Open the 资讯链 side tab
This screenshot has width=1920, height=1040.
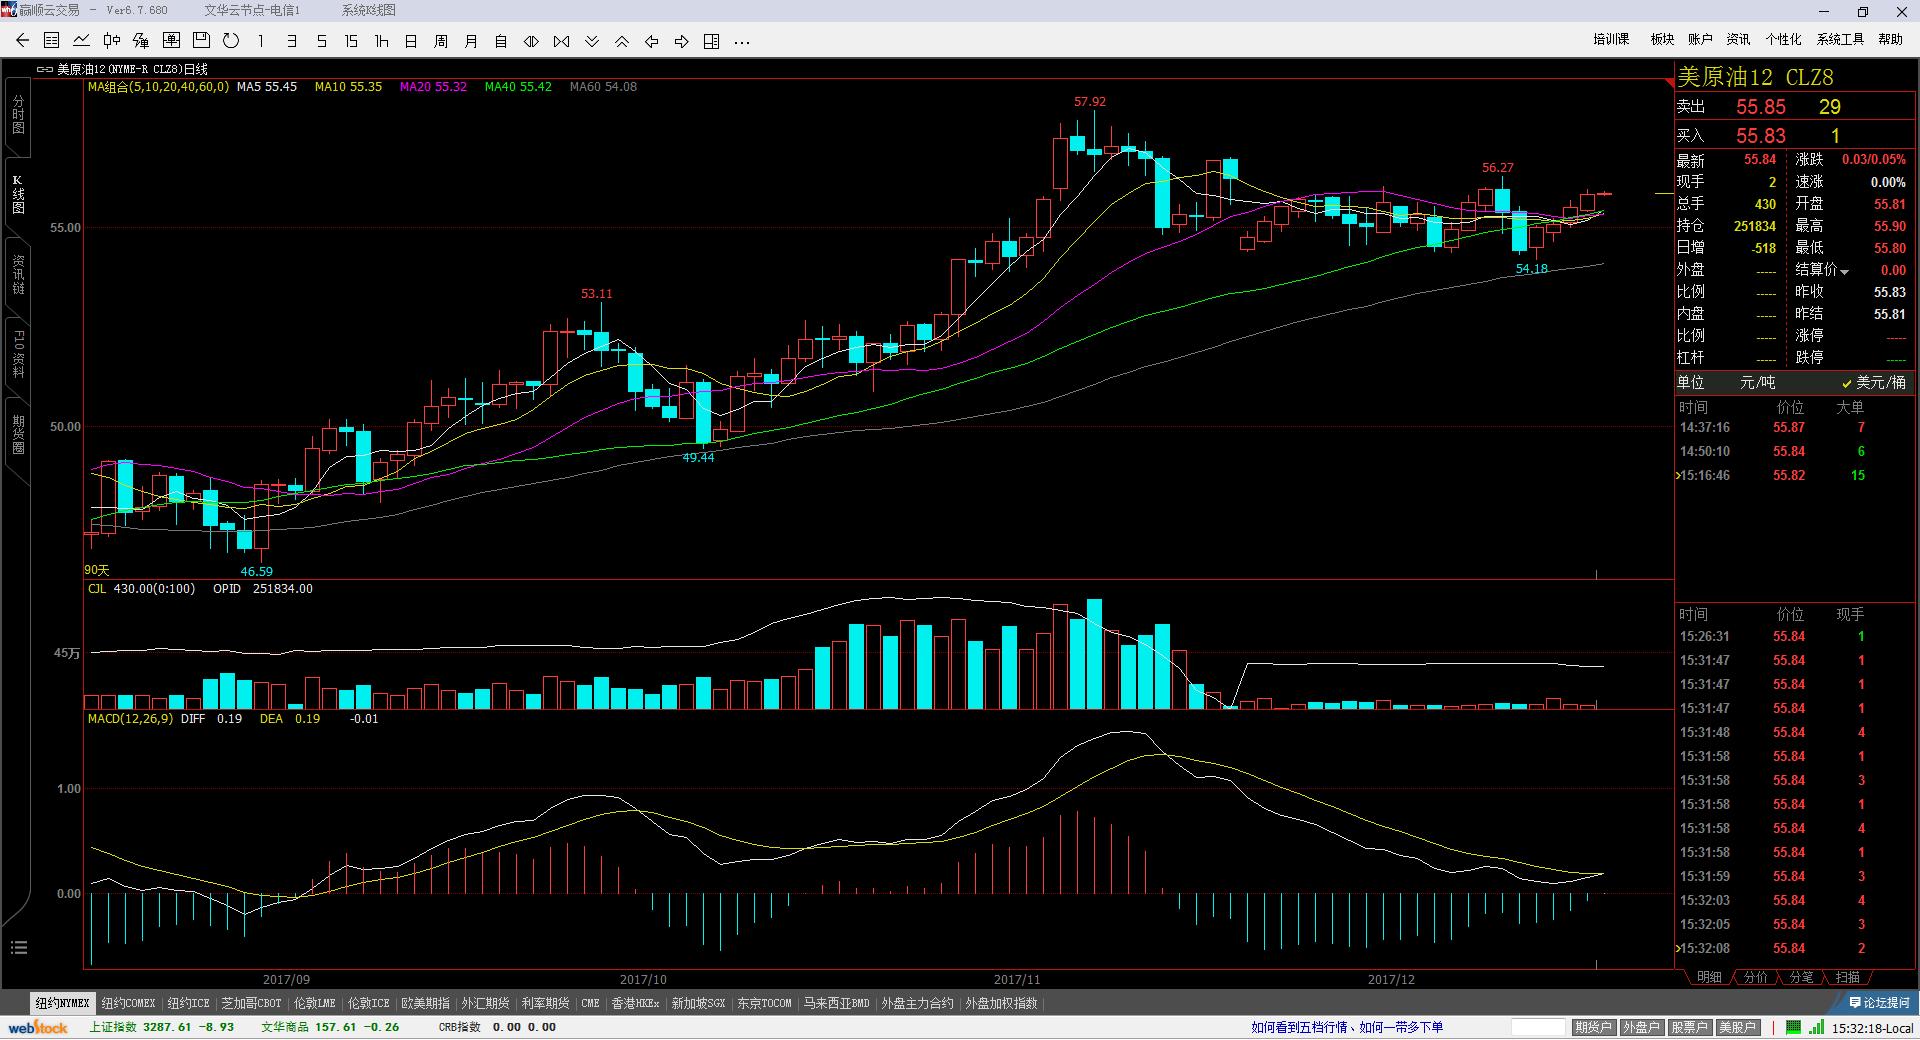coord(18,274)
